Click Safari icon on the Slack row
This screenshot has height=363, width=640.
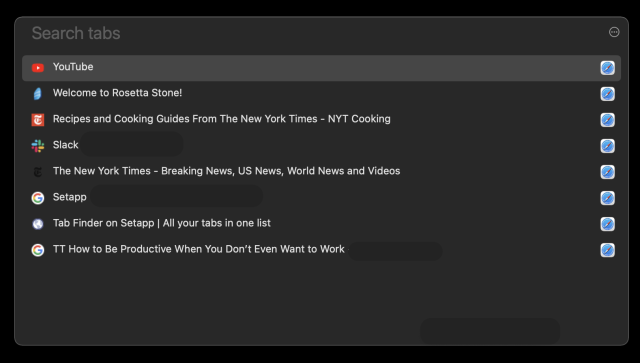tap(607, 146)
